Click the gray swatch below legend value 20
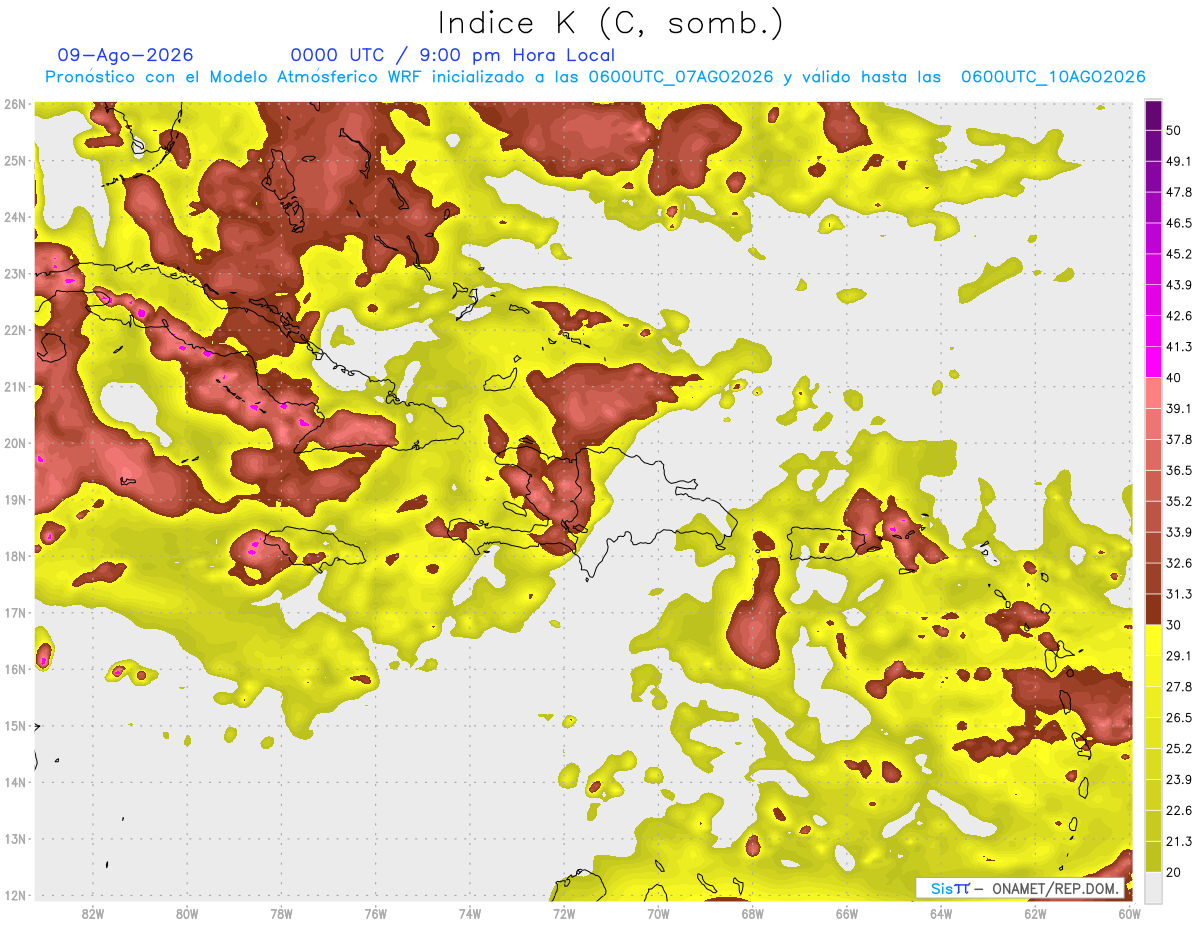 click(1153, 887)
